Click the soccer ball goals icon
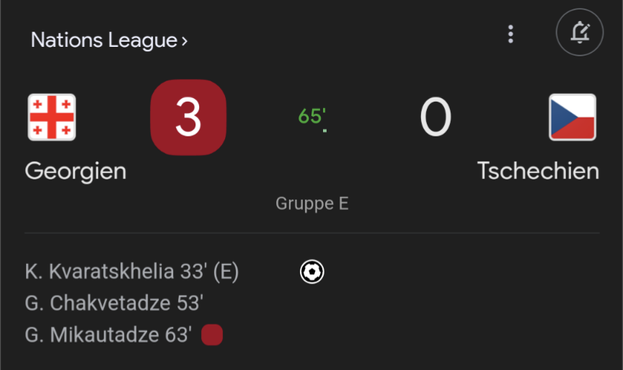This screenshot has width=623, height=370. 312,272
